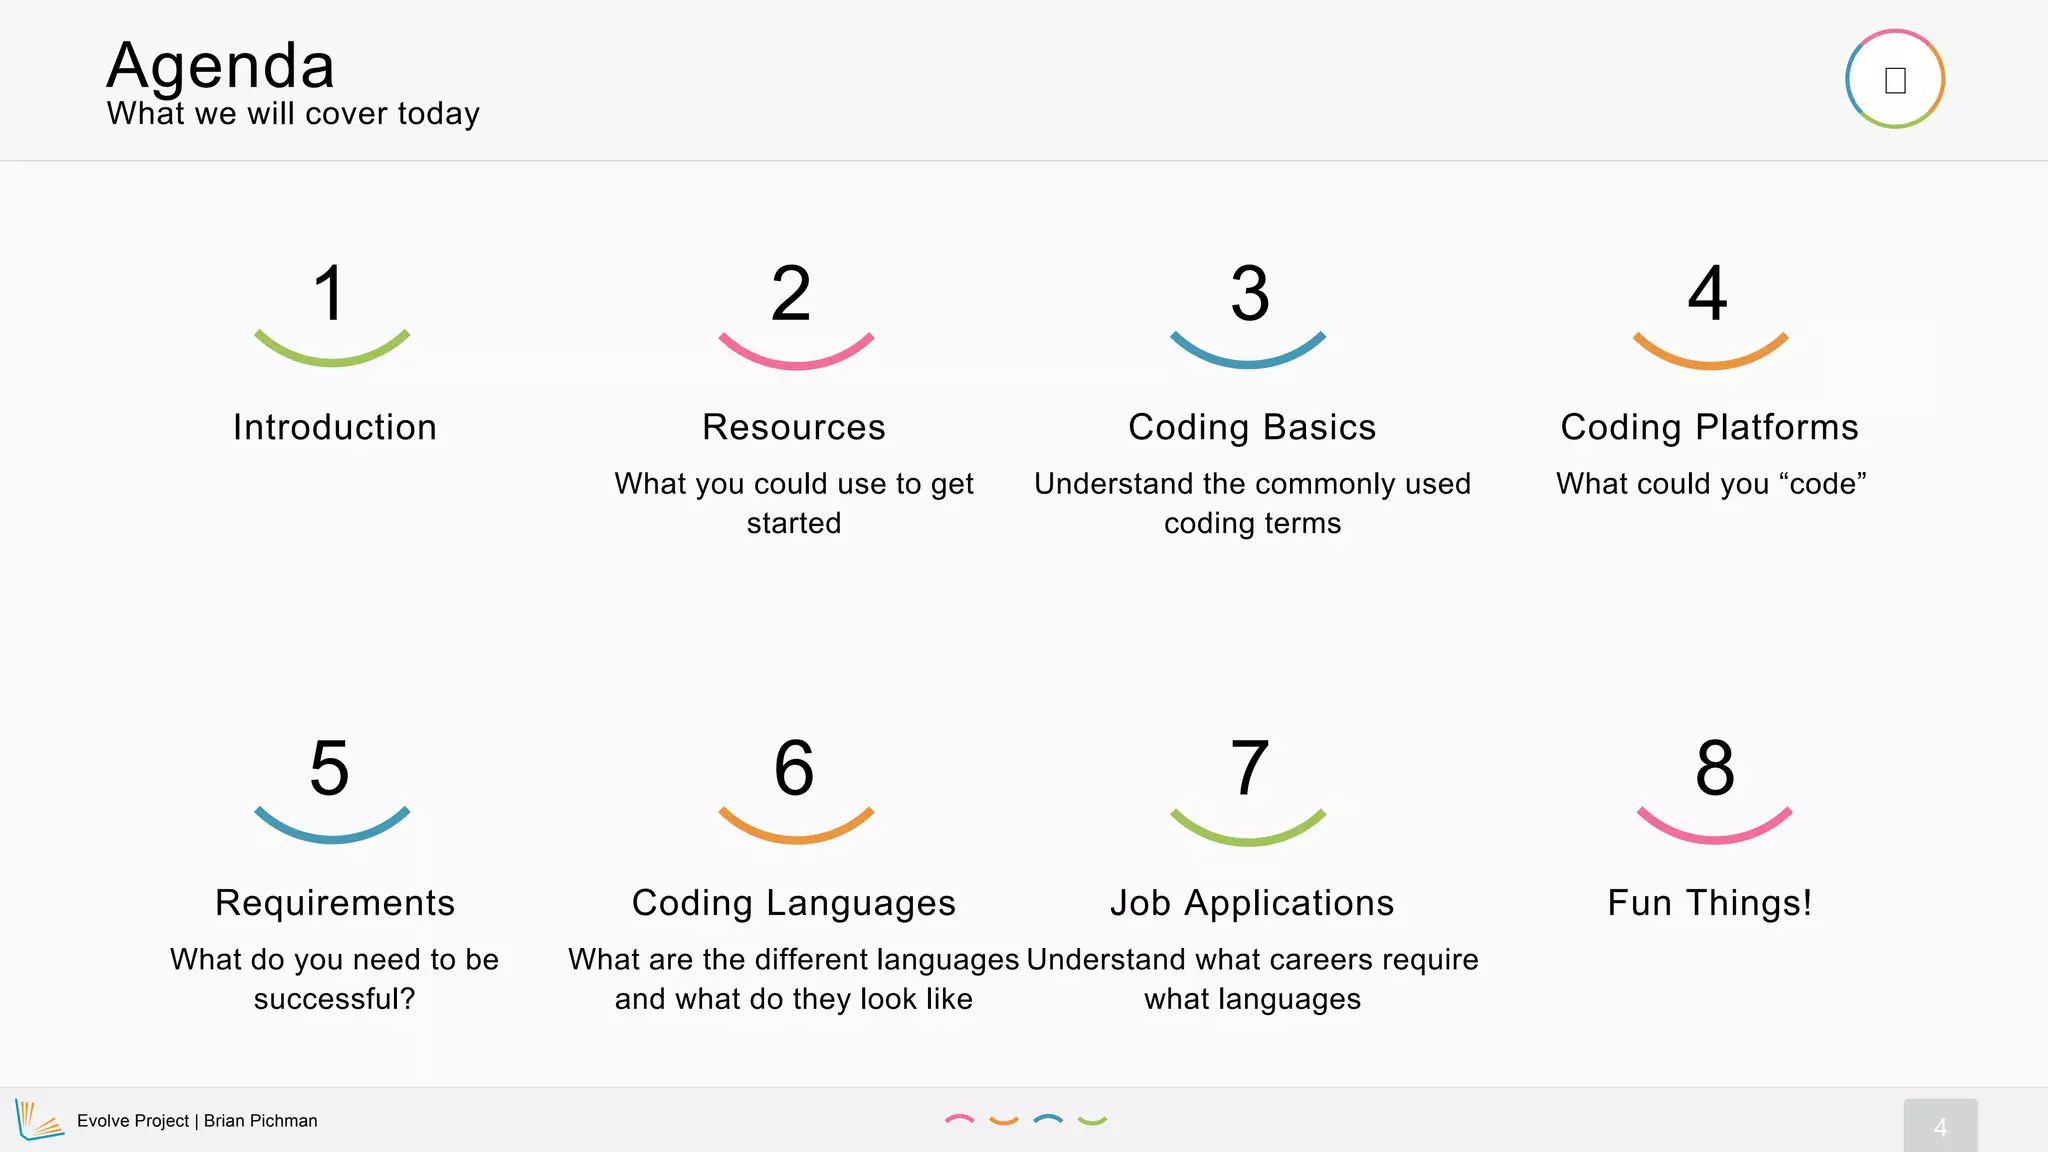Click "Understand what careers require what languages"

[x=1252, y=979]
